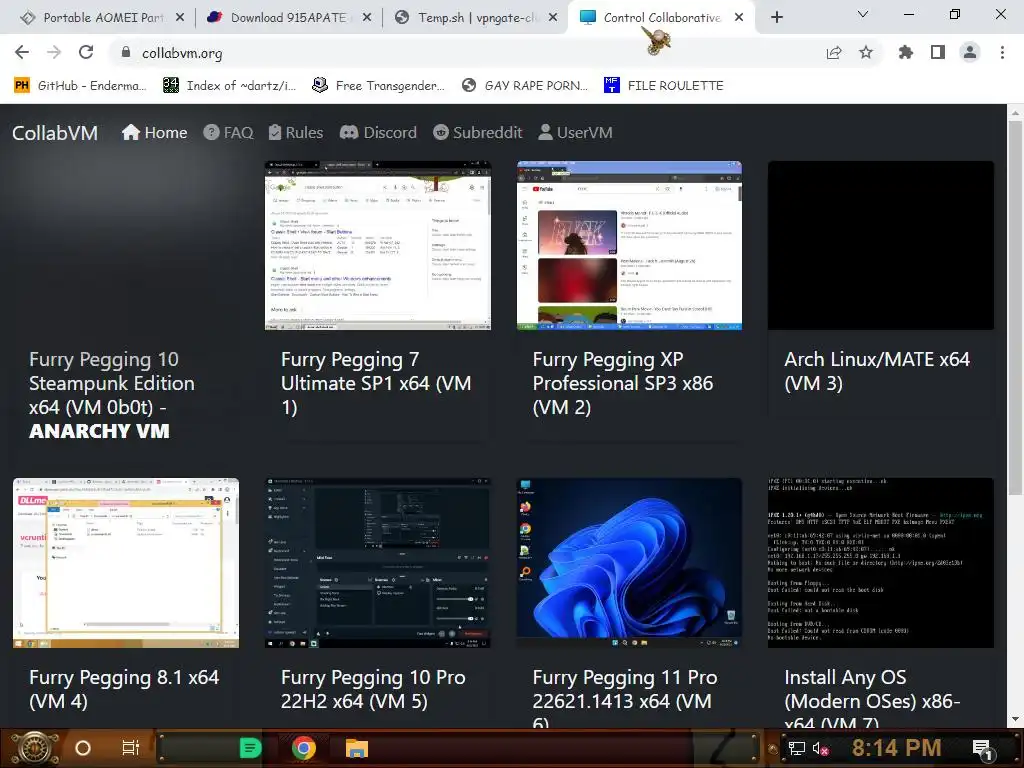
Task: Toggle the browser side panel icon
Action: coord(938,52)
